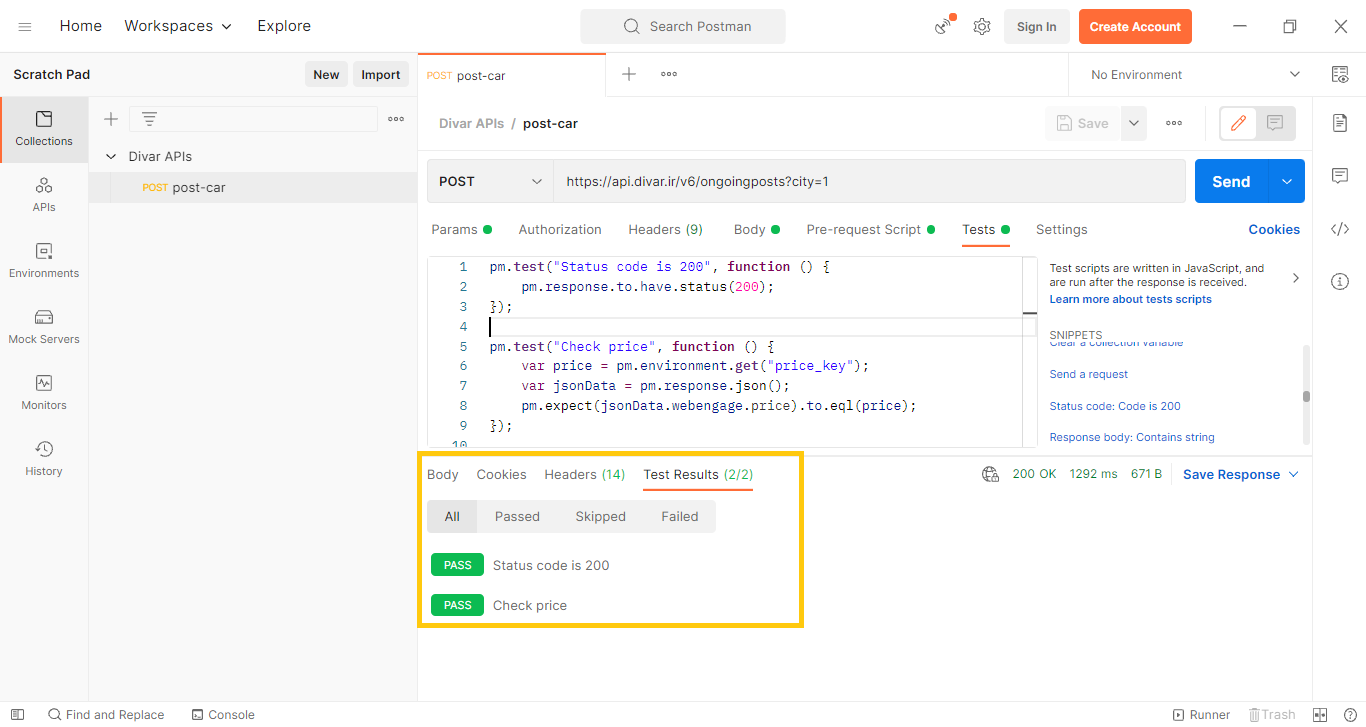Open the hamburger main menu
The image size is (1366, 727).
pos(25,27)
